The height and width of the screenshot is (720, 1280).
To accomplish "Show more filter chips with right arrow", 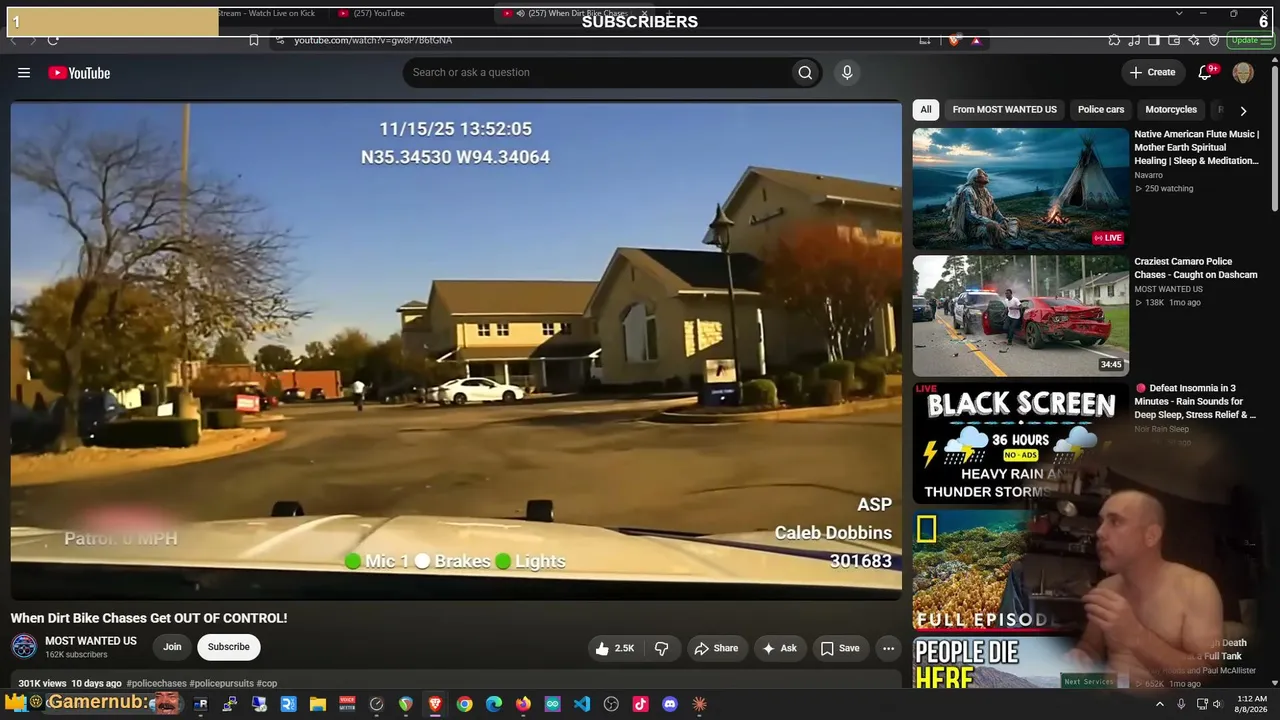I will coord(1243,110).
